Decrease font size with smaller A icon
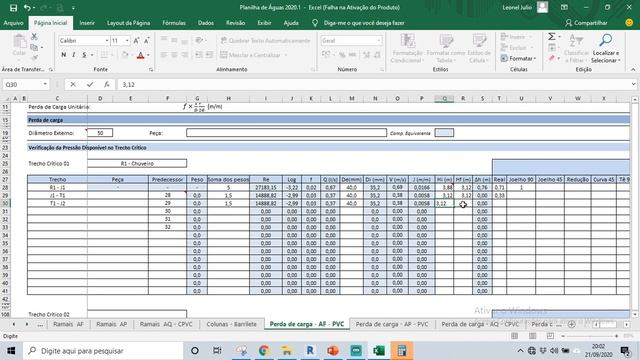 pyautogui.click(x=147, y=40)
